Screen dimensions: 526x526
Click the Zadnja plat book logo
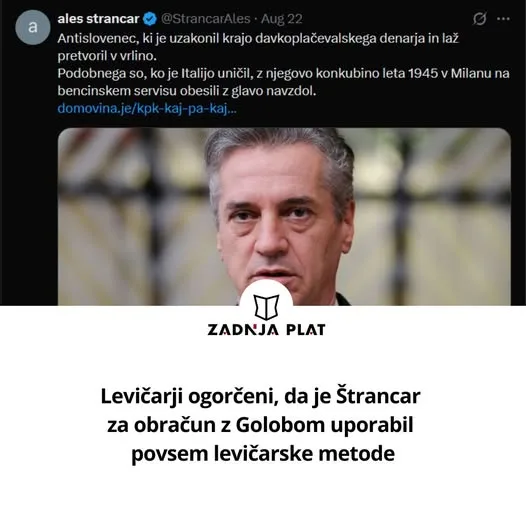(266, 306)
